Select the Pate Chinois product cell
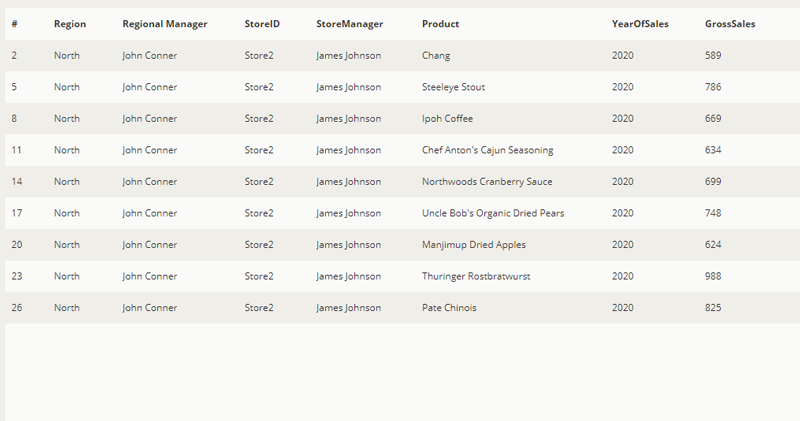This screenshot has width=800, height=421. coord(449,308)
